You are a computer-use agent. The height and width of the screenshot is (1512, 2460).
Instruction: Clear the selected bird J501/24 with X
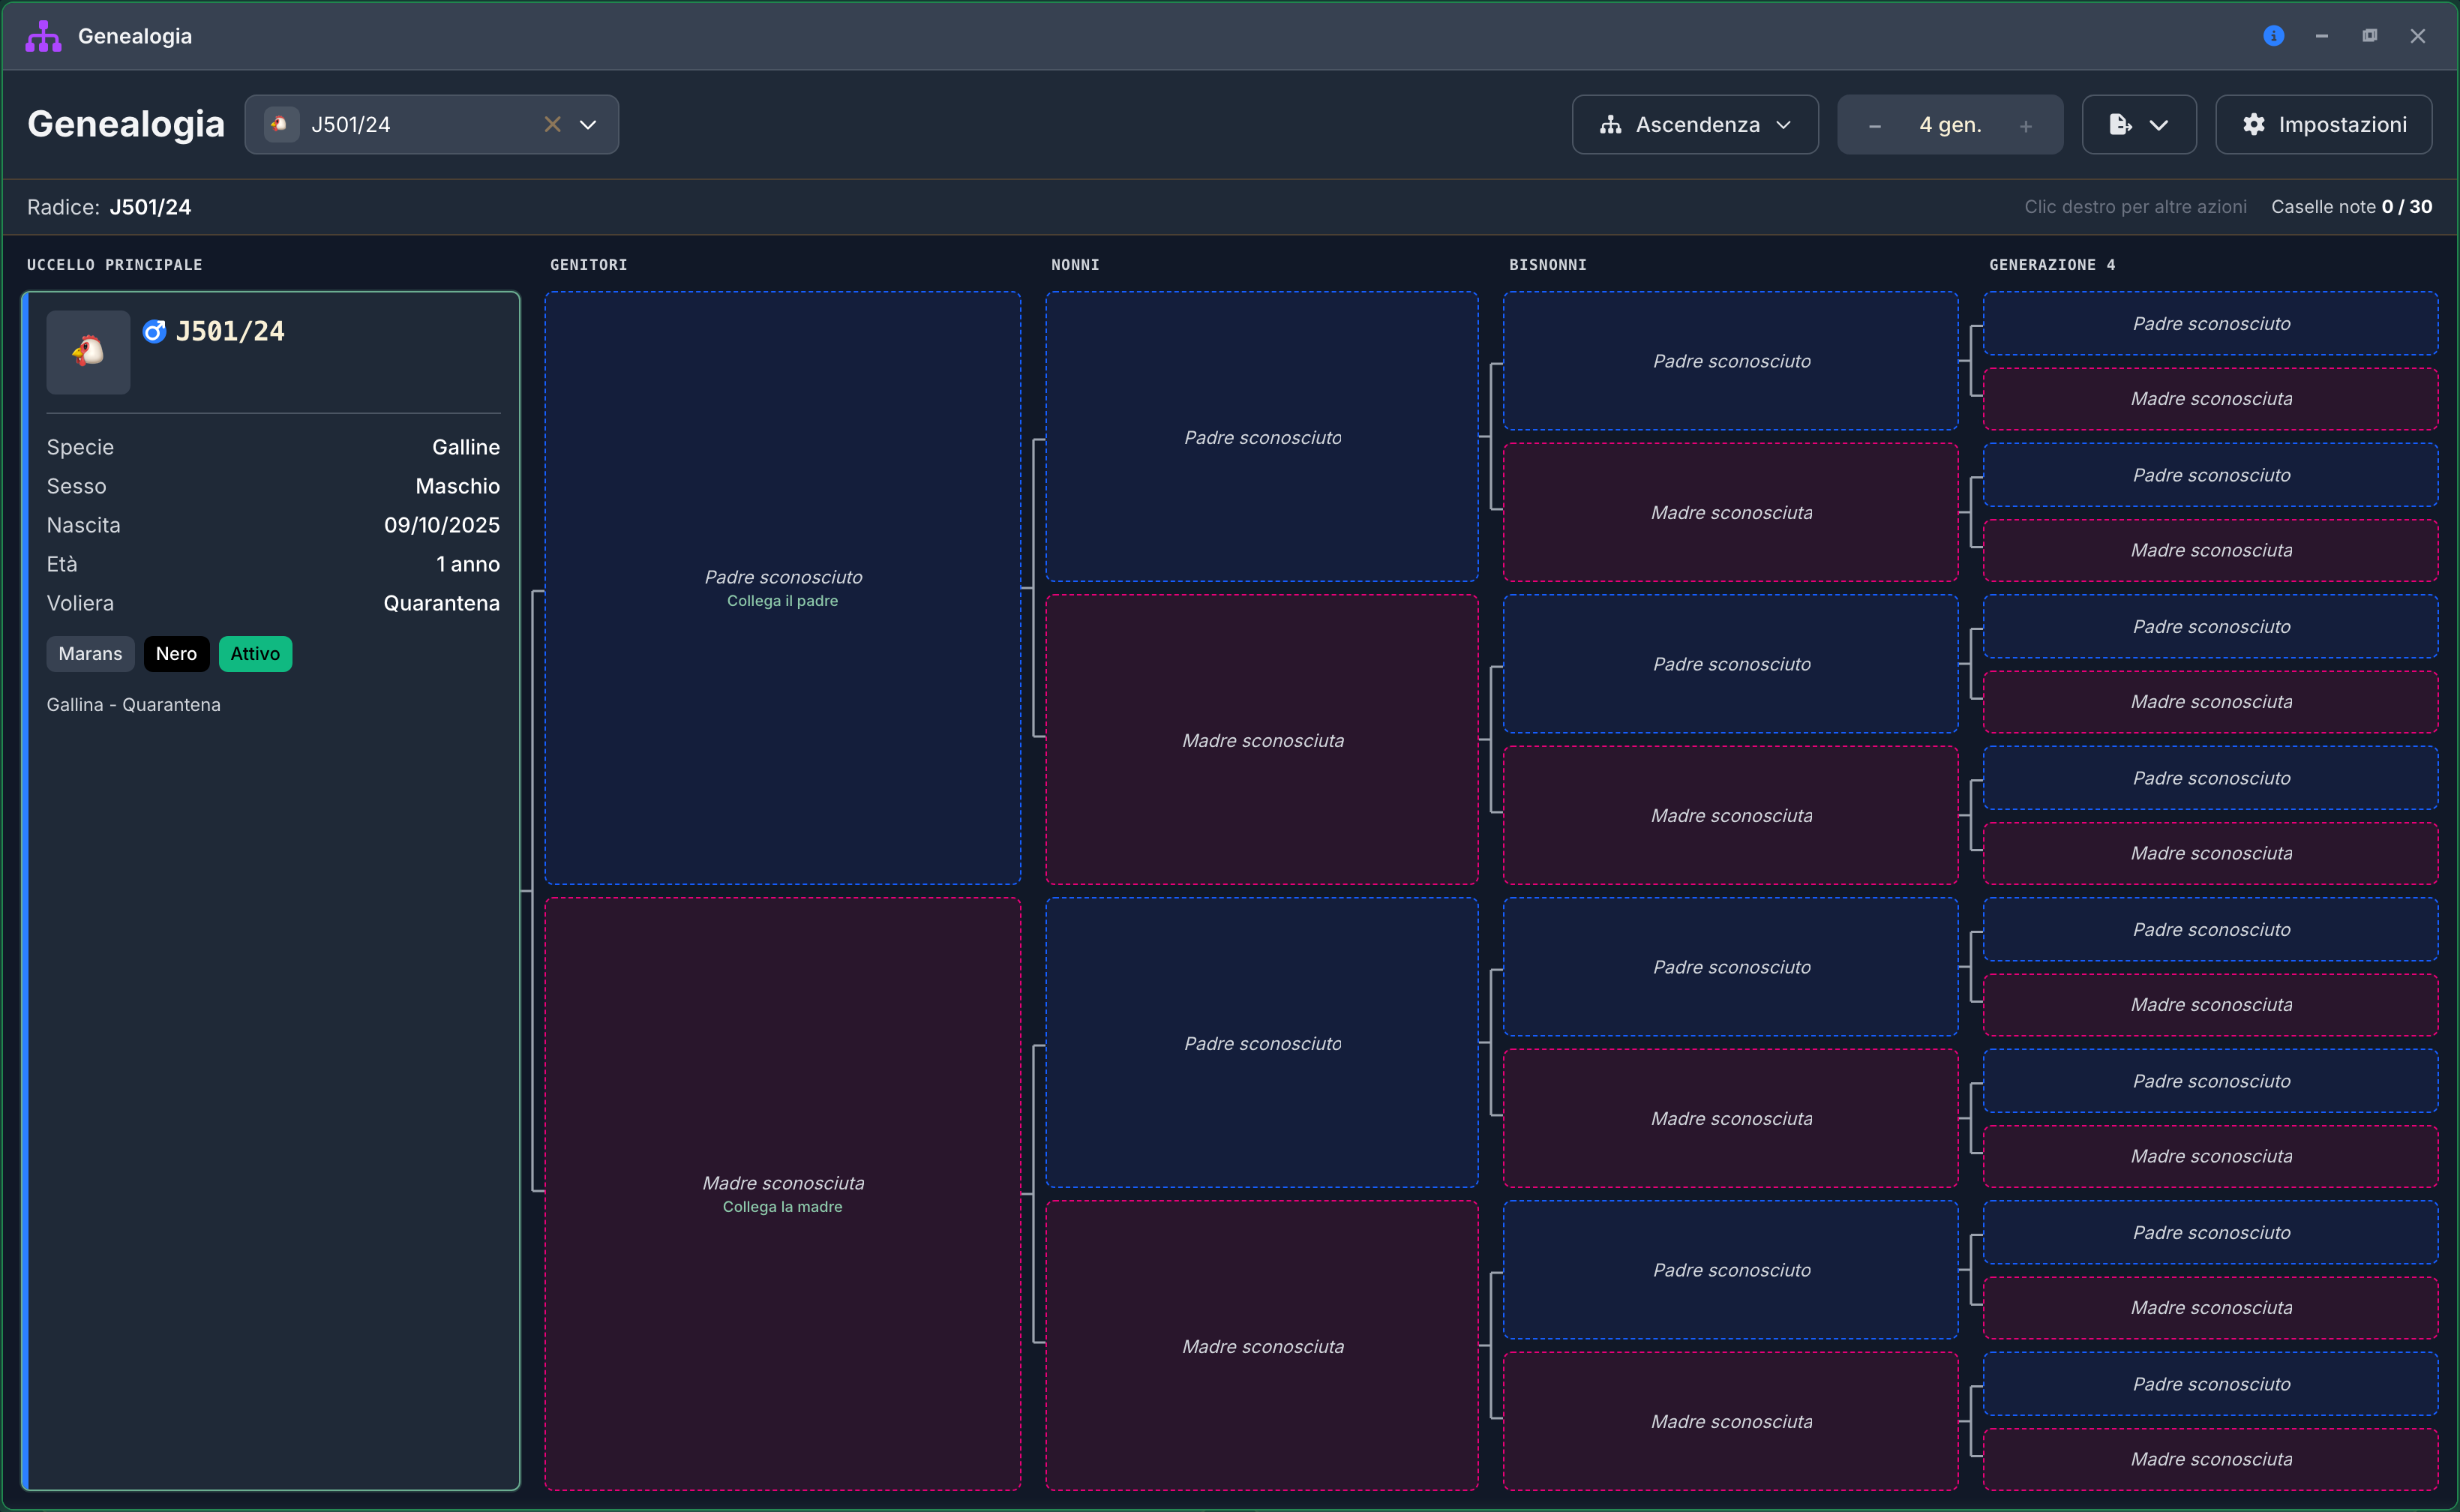pos(552,124)
